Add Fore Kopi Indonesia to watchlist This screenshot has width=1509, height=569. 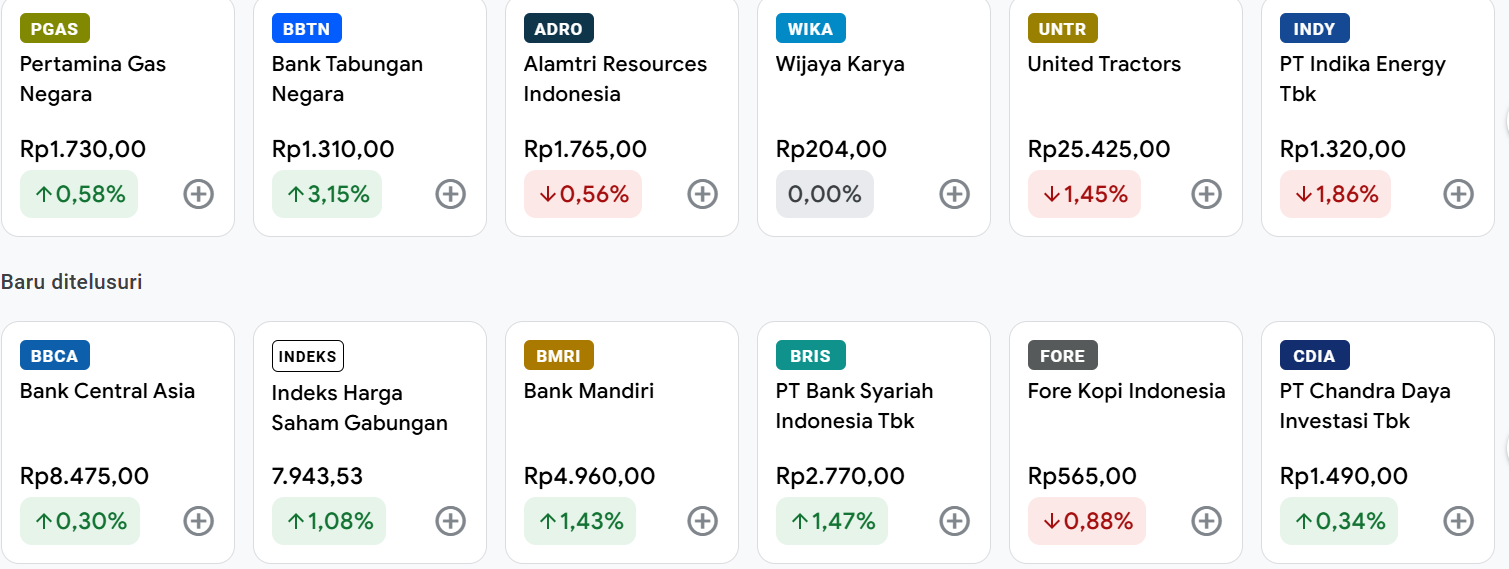(x=1206, y=521)
